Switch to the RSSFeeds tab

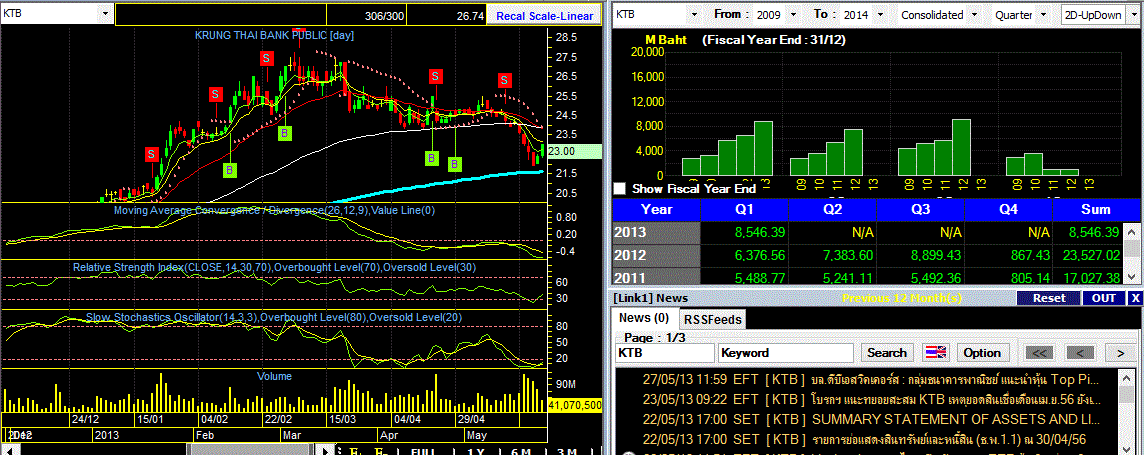(712, 319)
